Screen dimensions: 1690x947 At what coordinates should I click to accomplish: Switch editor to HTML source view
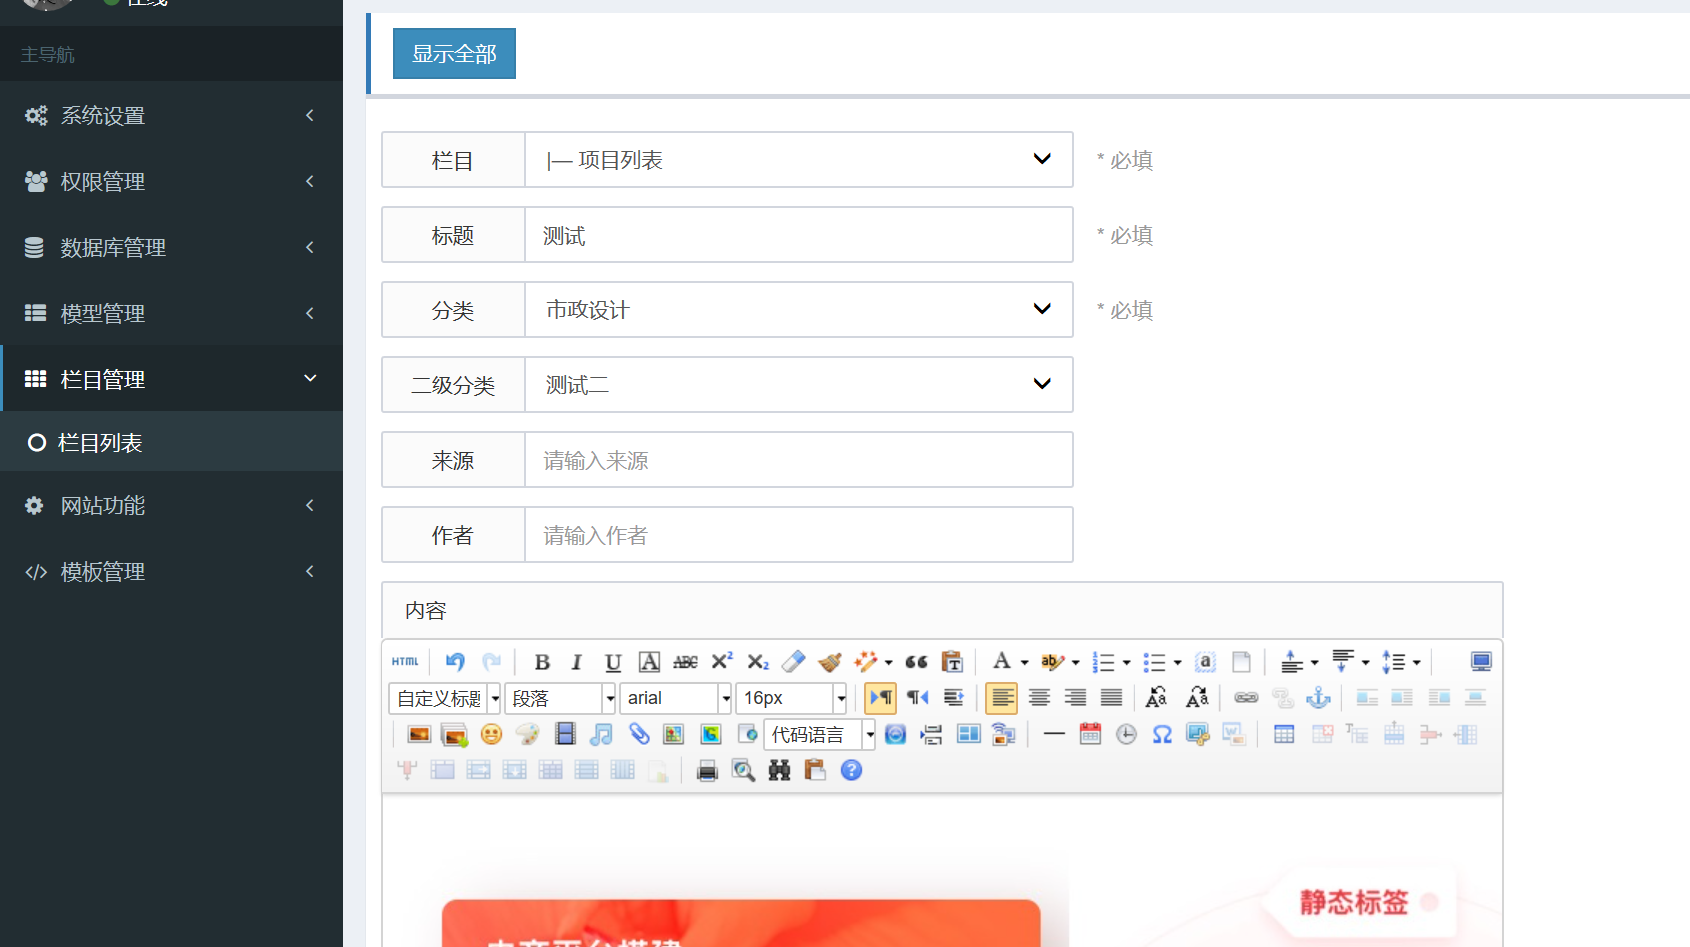tap(405, 662)
